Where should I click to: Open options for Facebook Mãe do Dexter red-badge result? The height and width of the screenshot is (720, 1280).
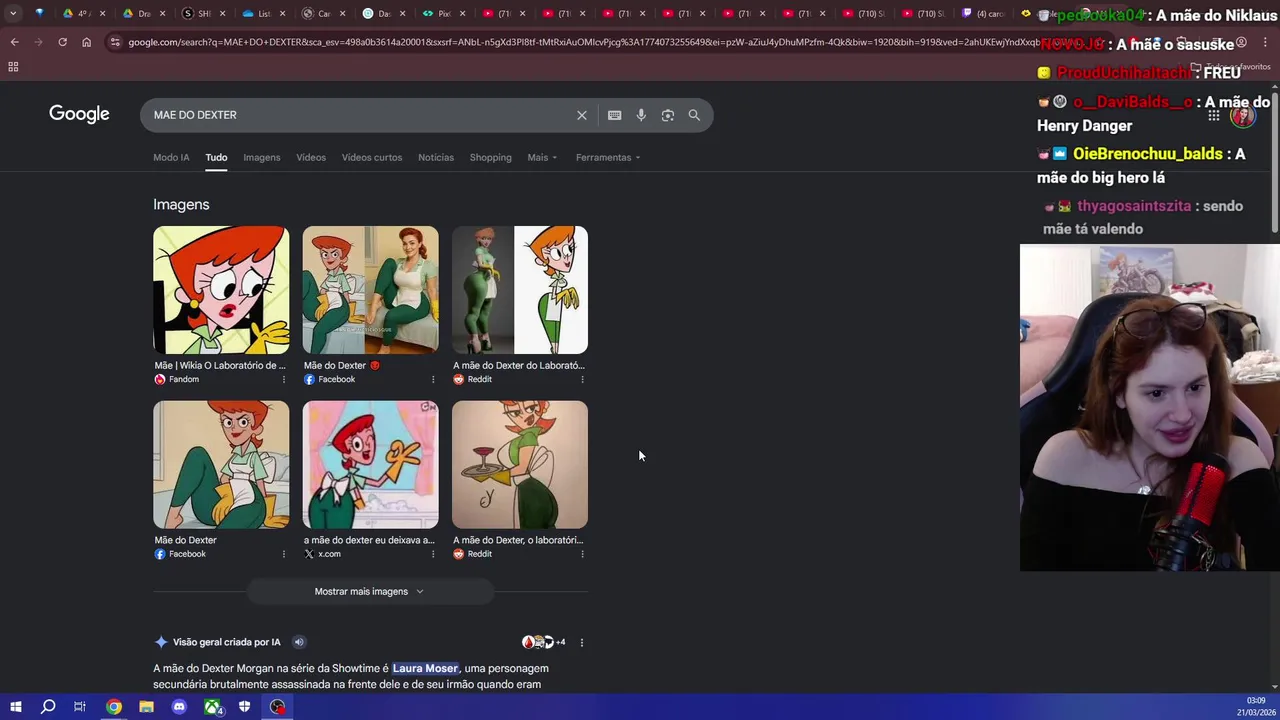pos(433,379)
